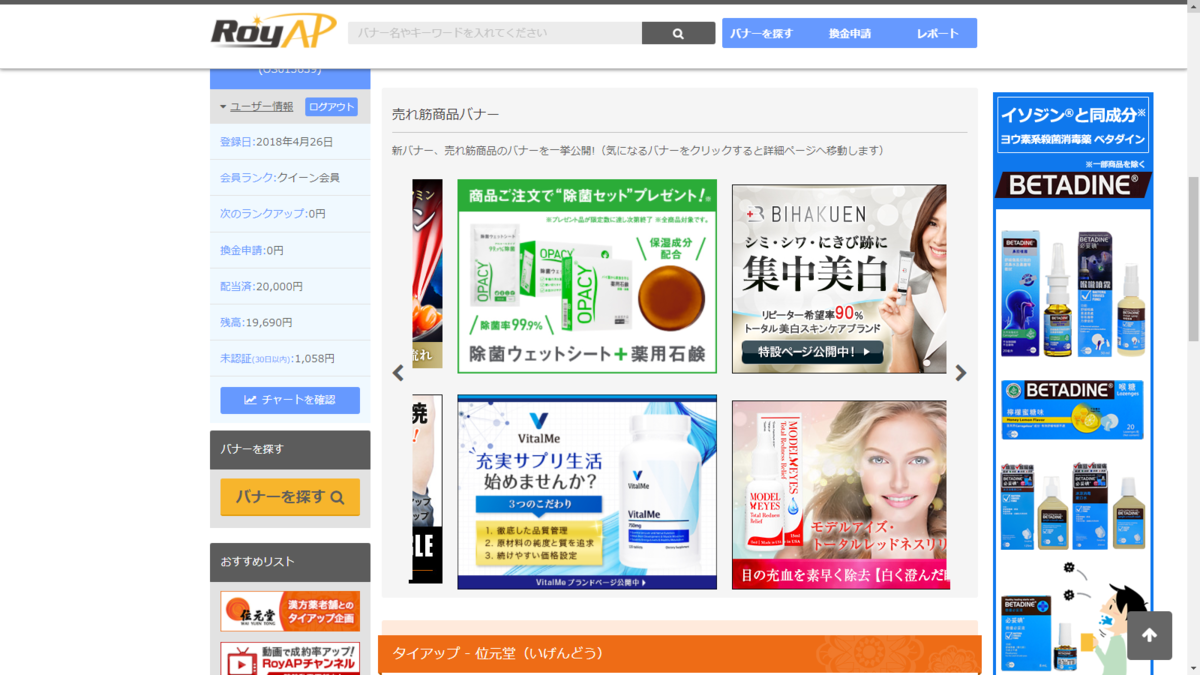1200x675 pixels.
Task: Open the OPACY 除菌ウェットシート banner
Action: coord(587,276)
